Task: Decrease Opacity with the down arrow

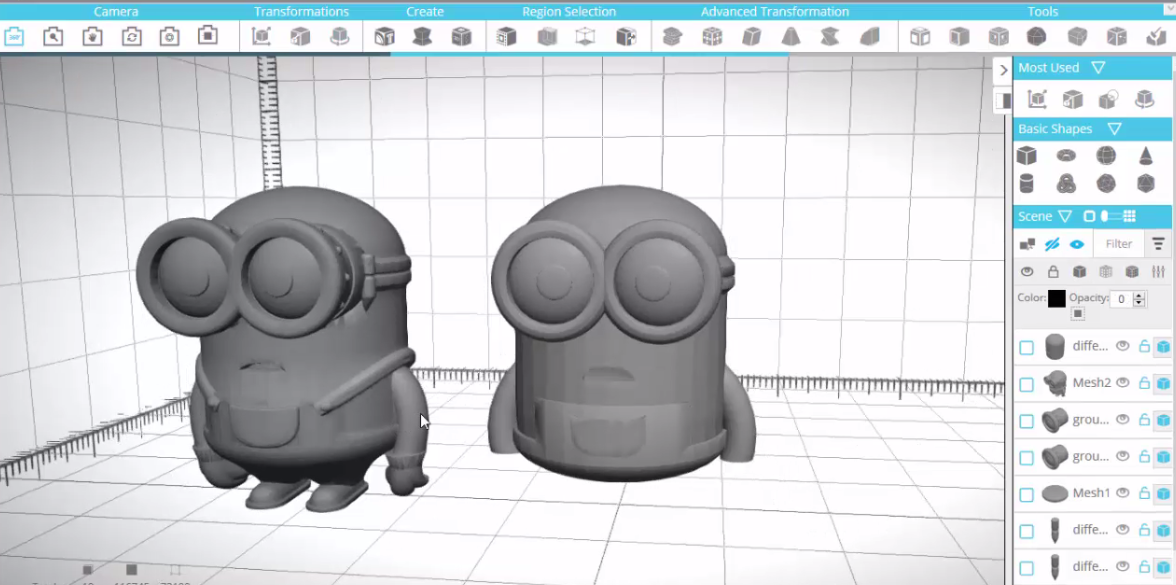Action: click(1139, 303)
